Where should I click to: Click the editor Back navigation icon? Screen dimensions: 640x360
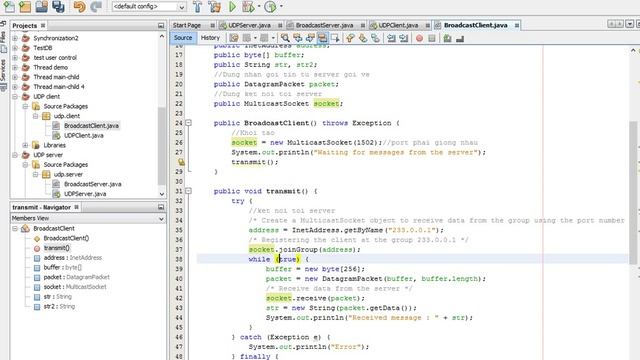click(x=247, y=38)
